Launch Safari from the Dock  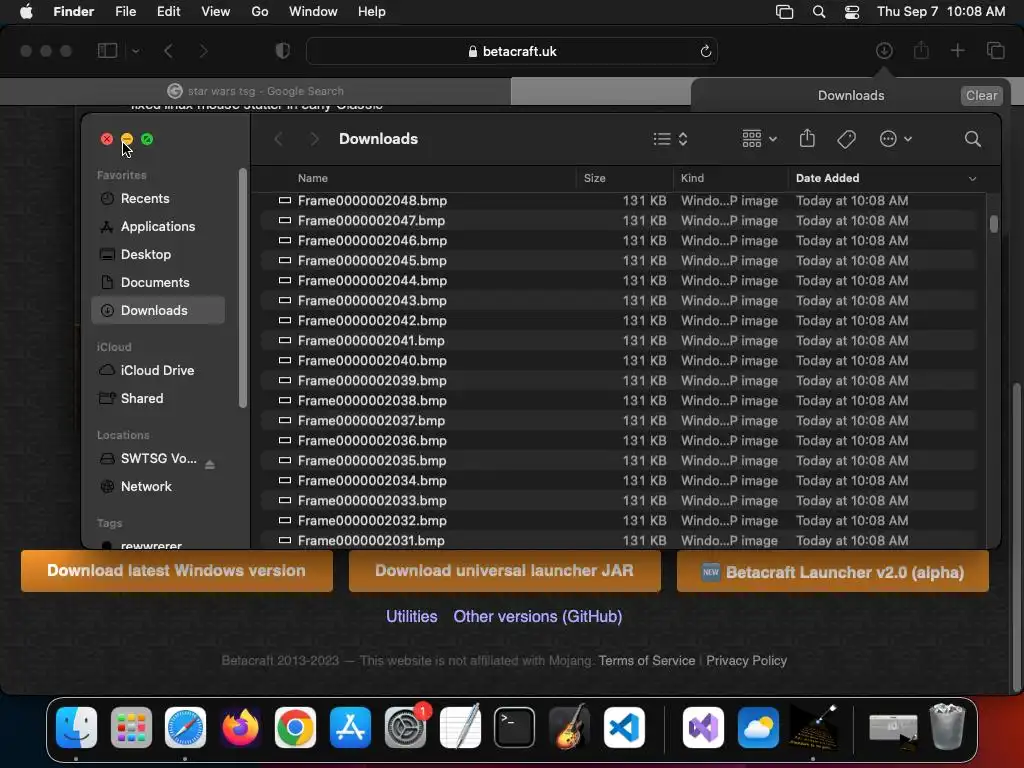point(185,727)
